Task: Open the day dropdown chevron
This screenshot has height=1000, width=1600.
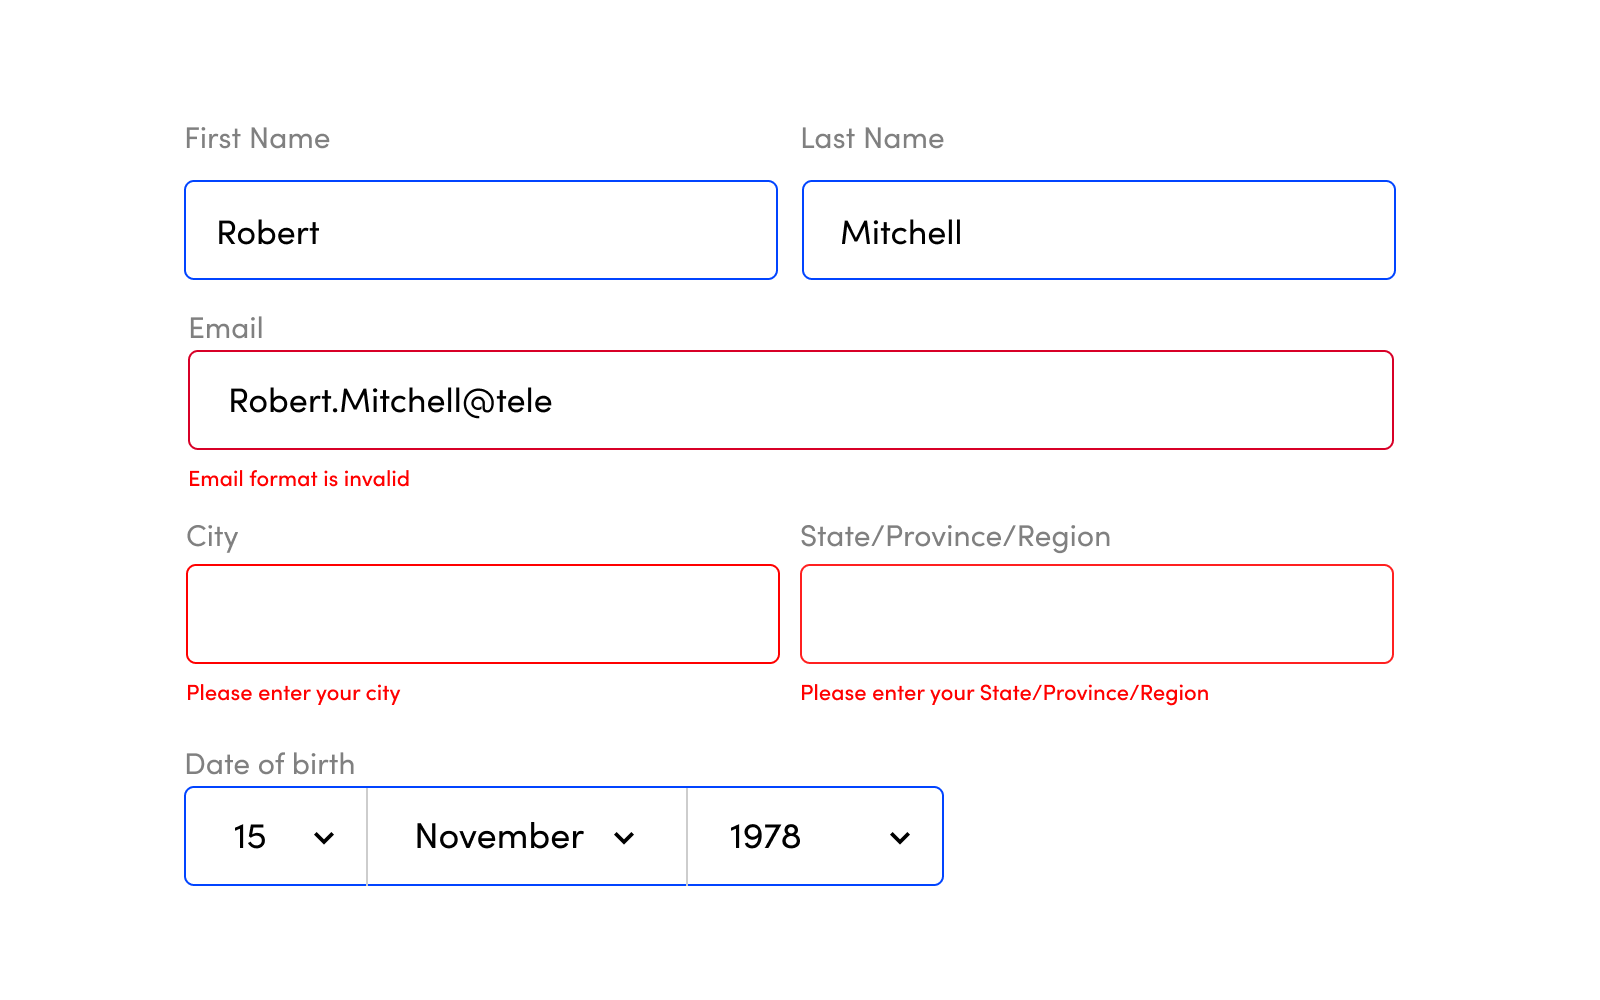Action: pyautogui.click(x=324, y=837)
